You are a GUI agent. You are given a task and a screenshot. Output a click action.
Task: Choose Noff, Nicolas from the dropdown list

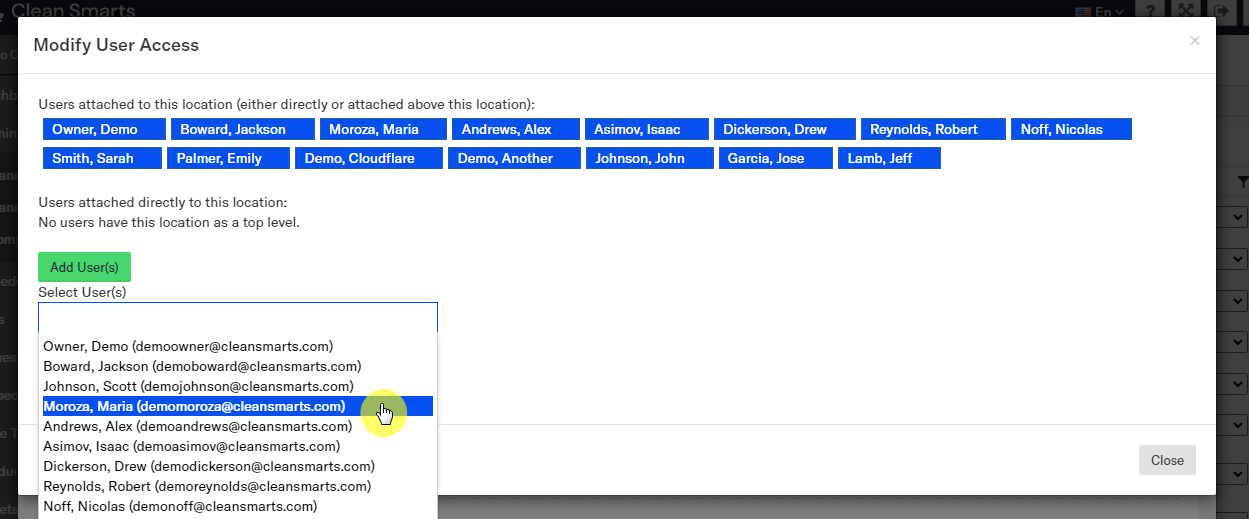click(180, 506)
